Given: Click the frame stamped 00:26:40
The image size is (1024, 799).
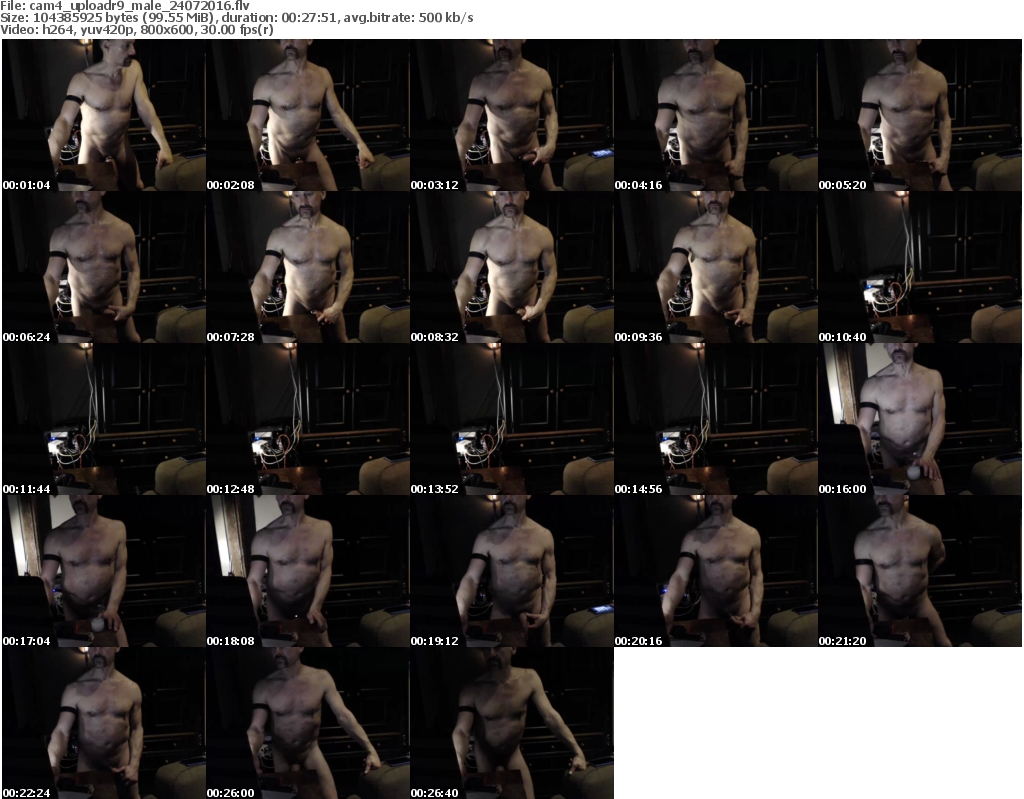Looking at the screenshot, I should tap(512, 723).
